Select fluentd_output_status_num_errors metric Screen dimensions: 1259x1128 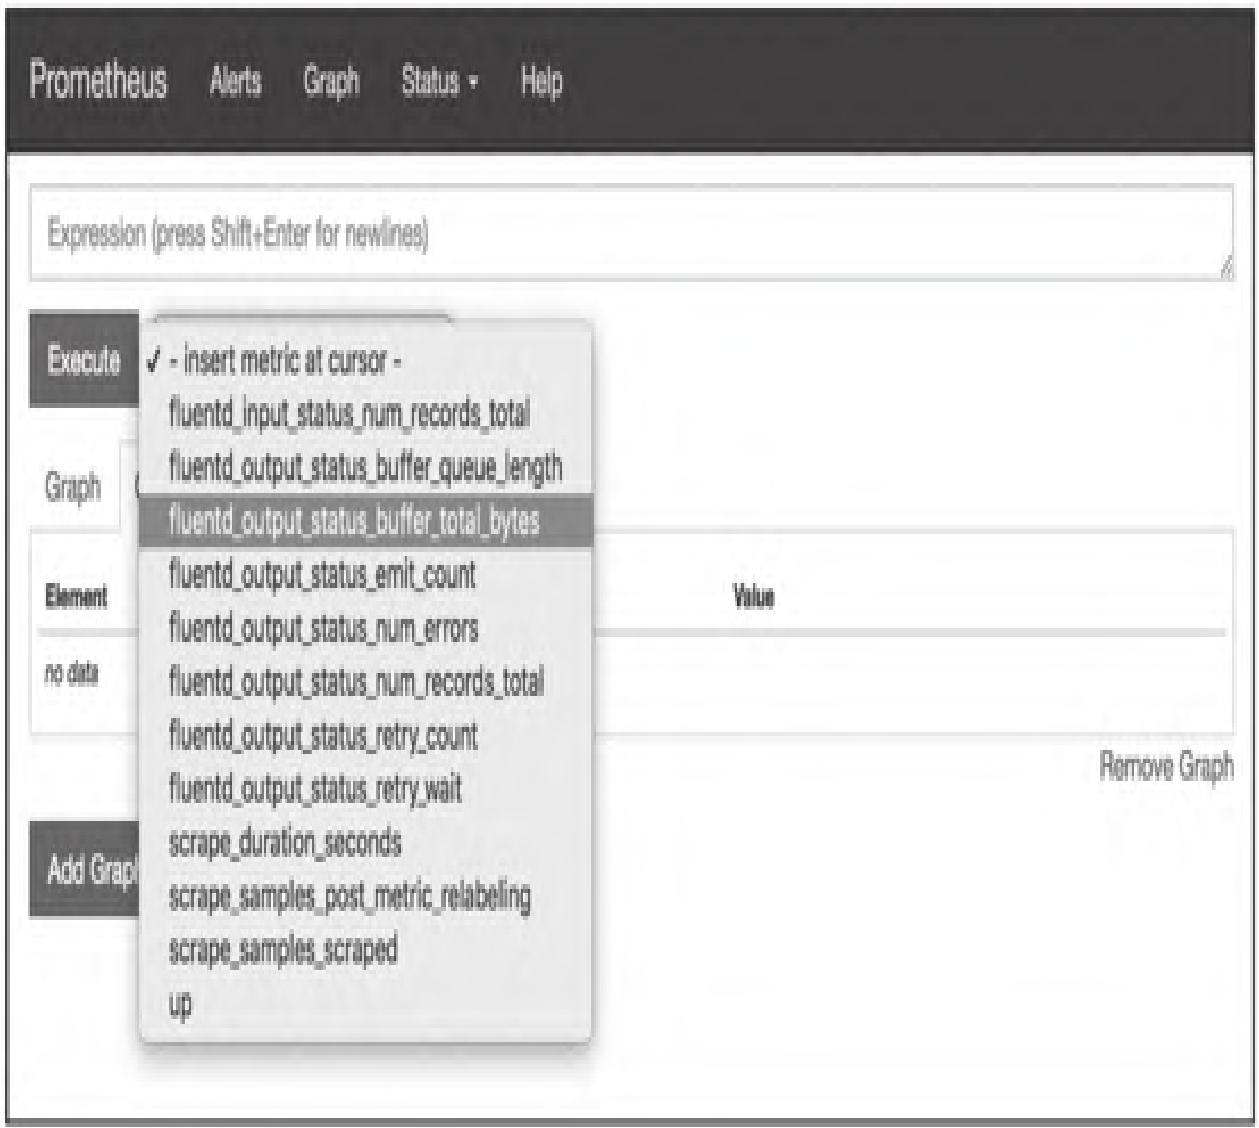click(x=323, y=628)
